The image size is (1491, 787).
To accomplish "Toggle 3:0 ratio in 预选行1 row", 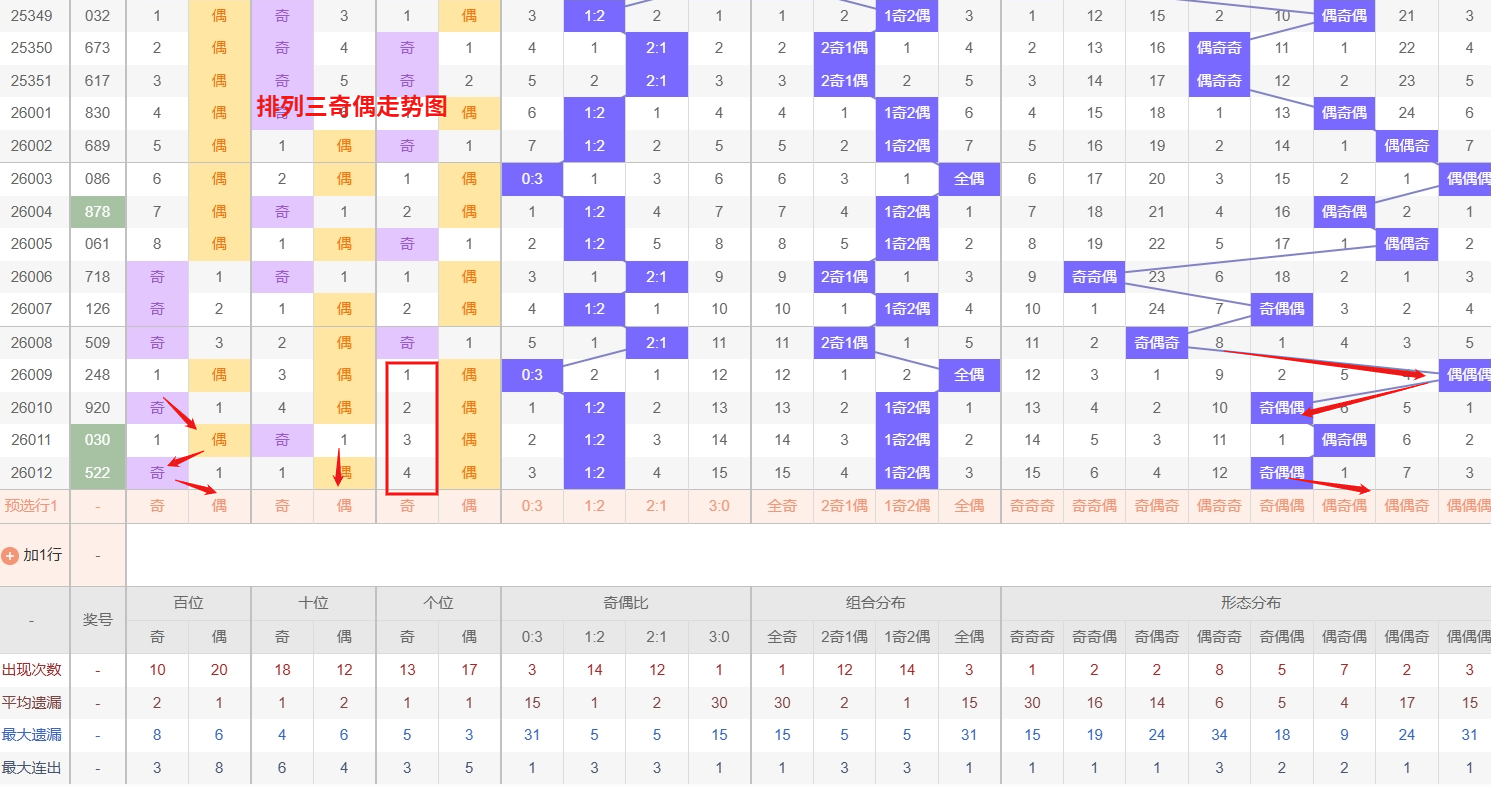I will [719, 506].
